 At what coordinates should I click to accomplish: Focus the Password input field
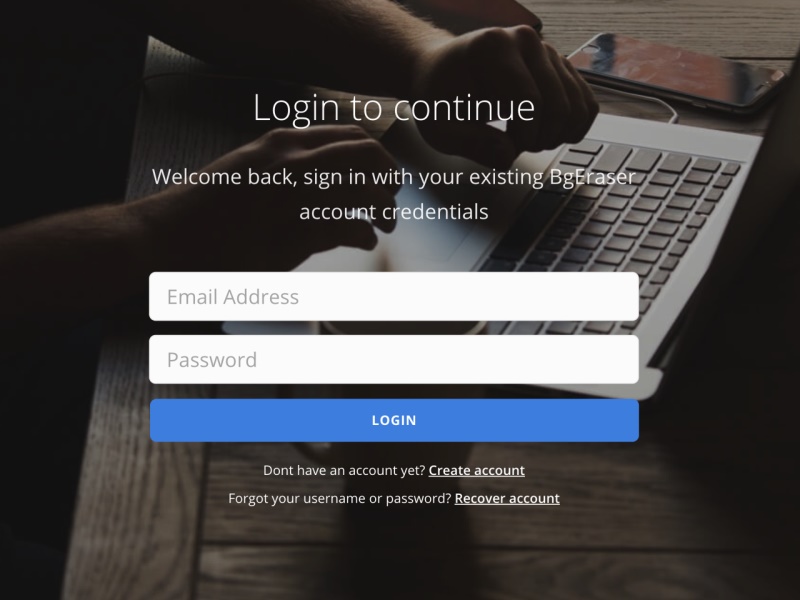point(393,359)
